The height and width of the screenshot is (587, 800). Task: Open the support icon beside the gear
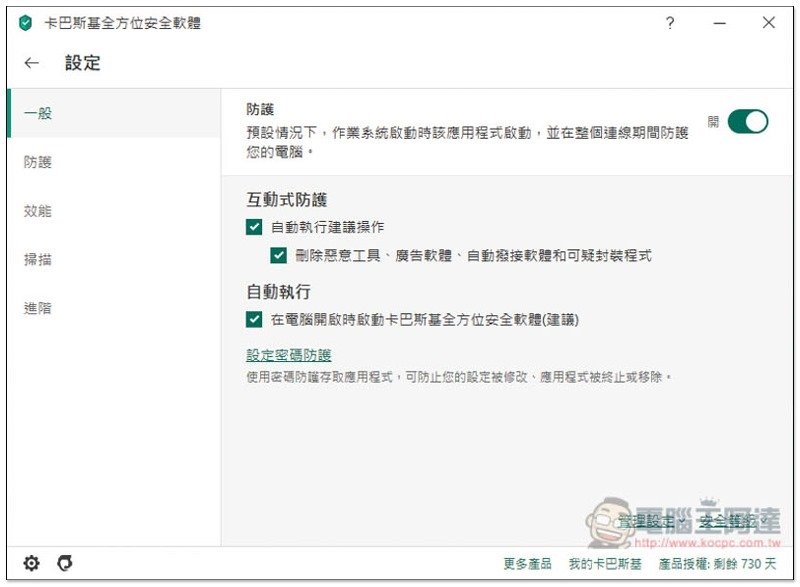click(x=65, y=563)
